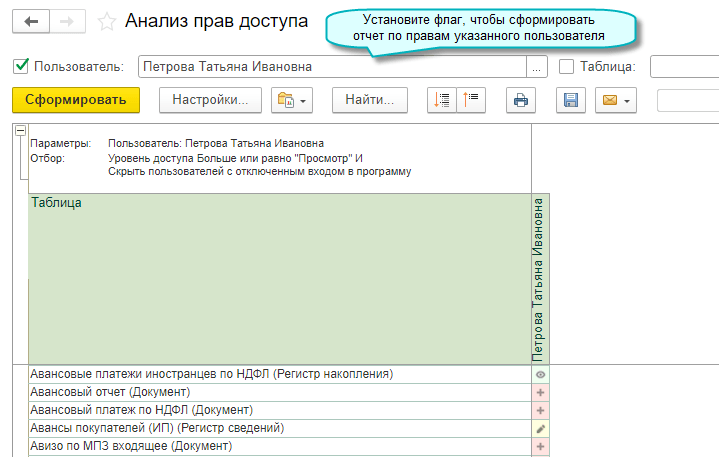Expand all groups icon
The height and width of the screenshot is (457, 722).
point(442,100)
